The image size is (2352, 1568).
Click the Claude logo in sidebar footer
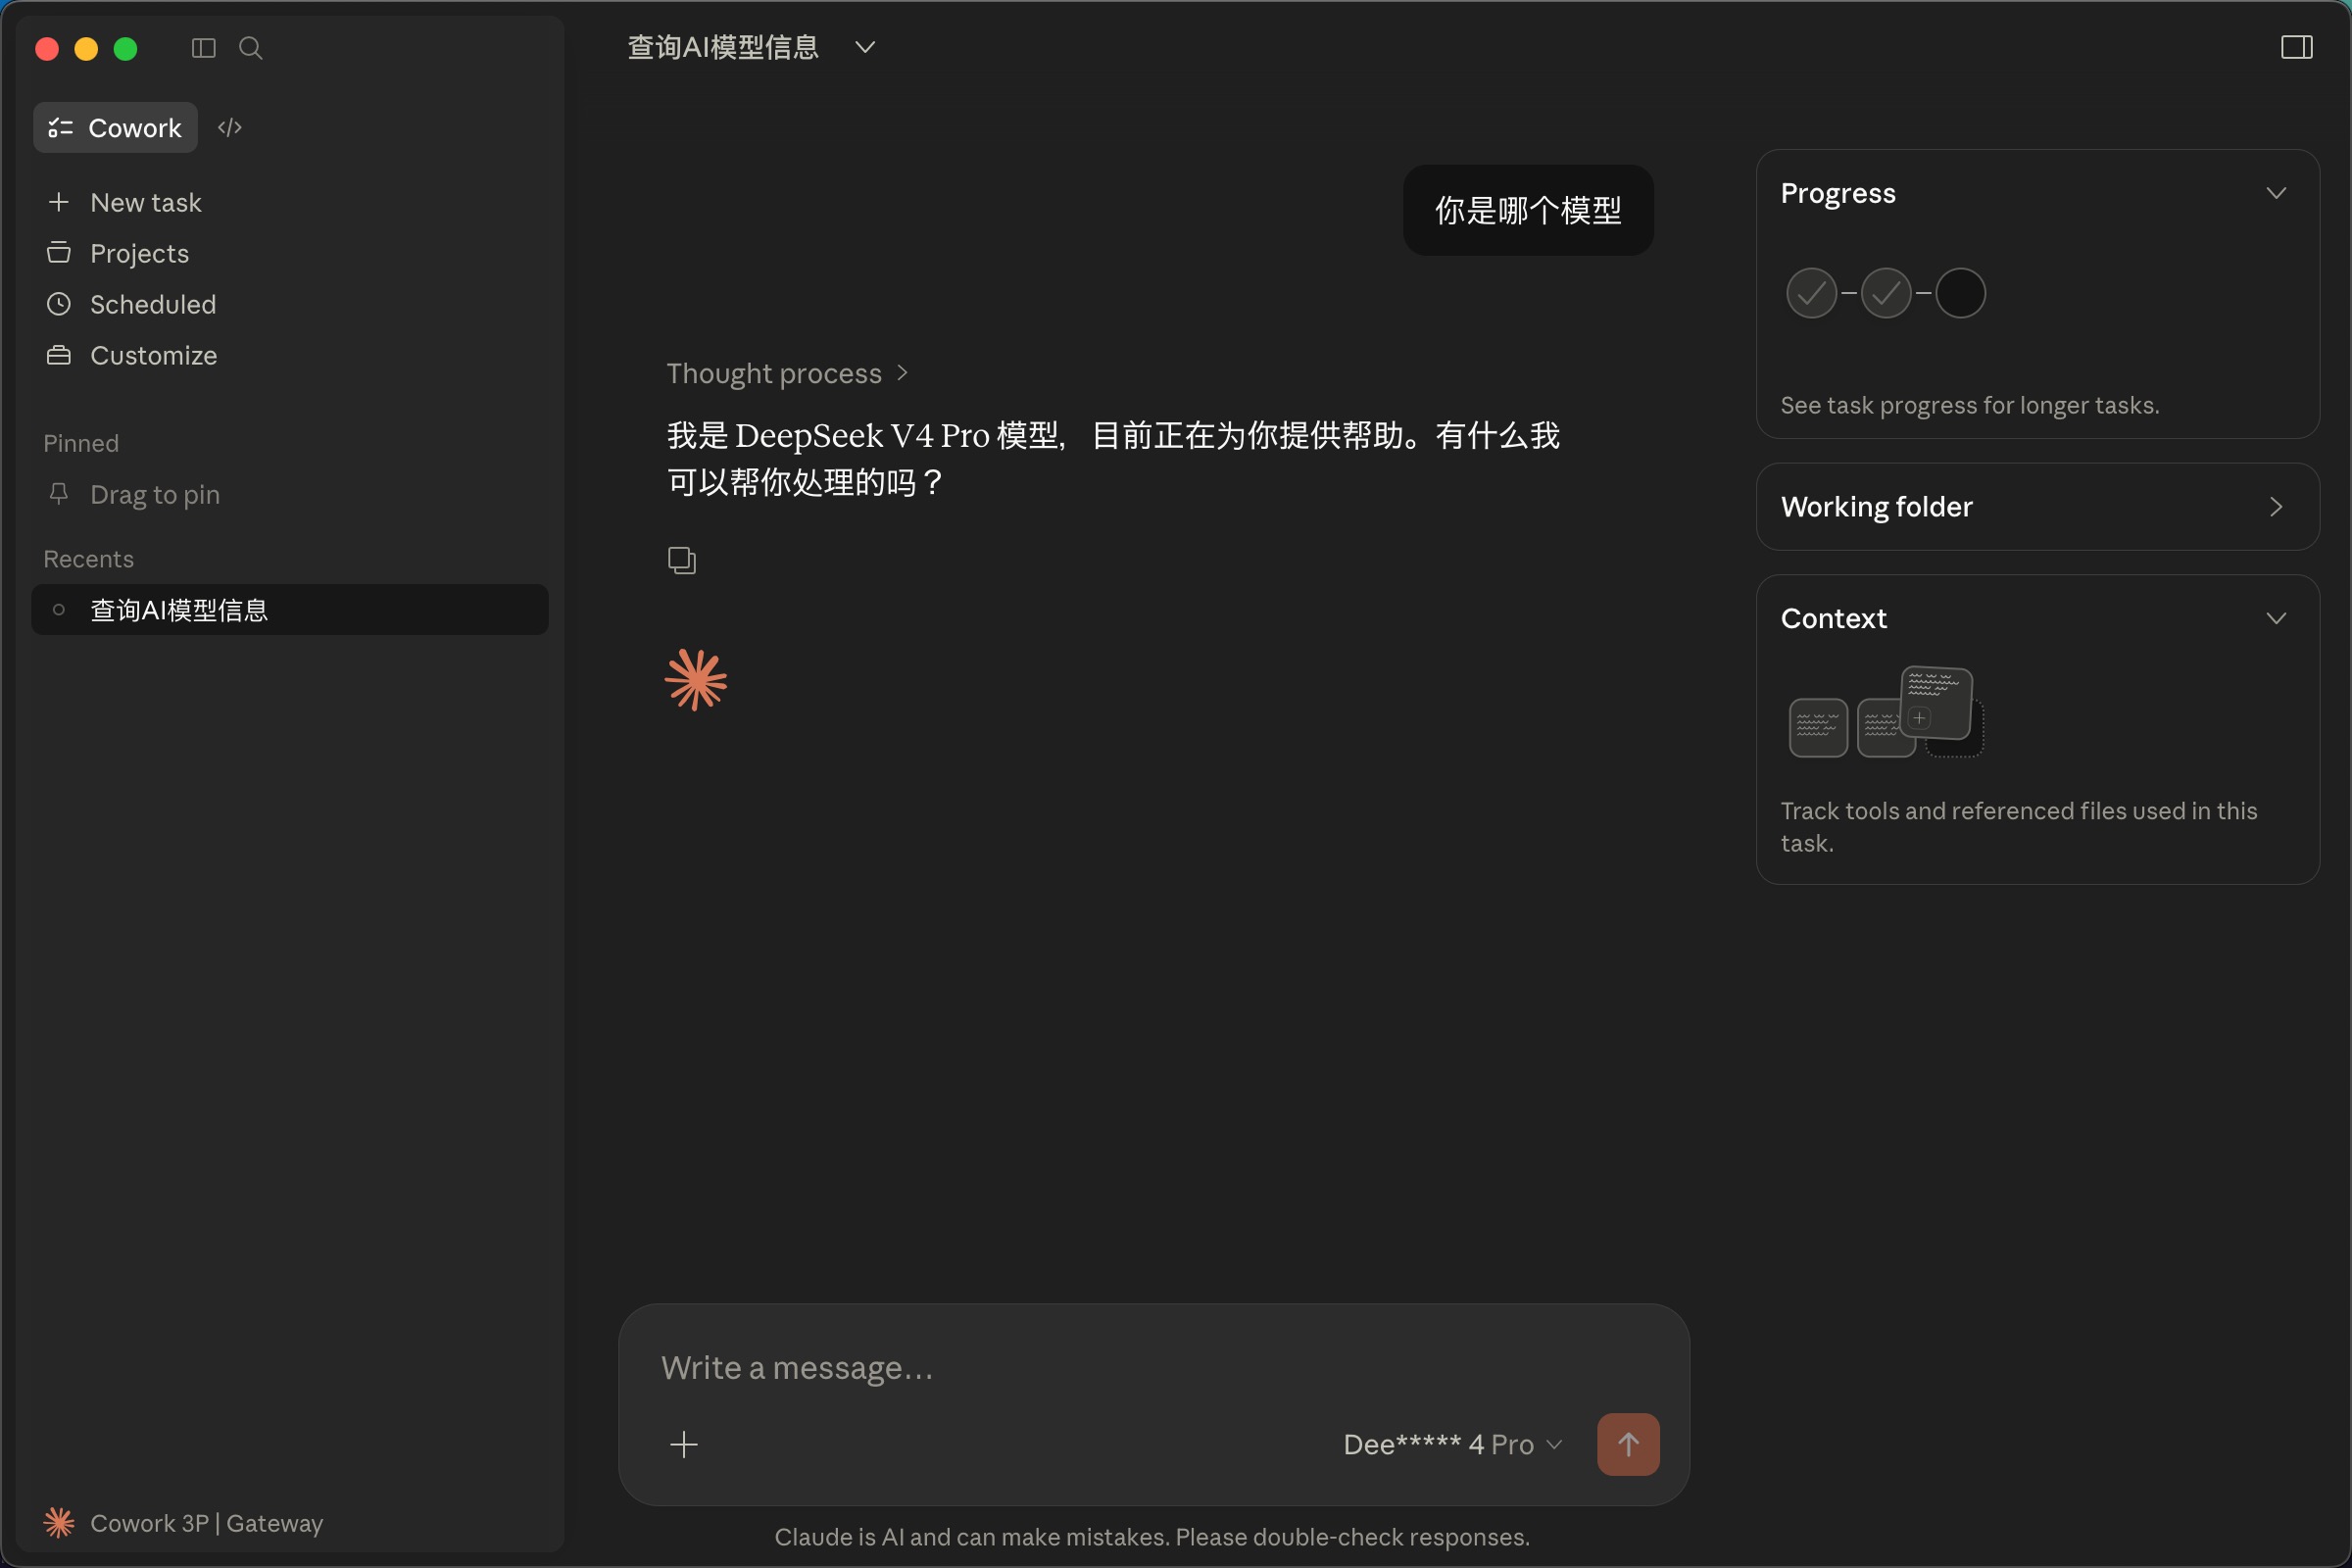(x=59, y=1522)
